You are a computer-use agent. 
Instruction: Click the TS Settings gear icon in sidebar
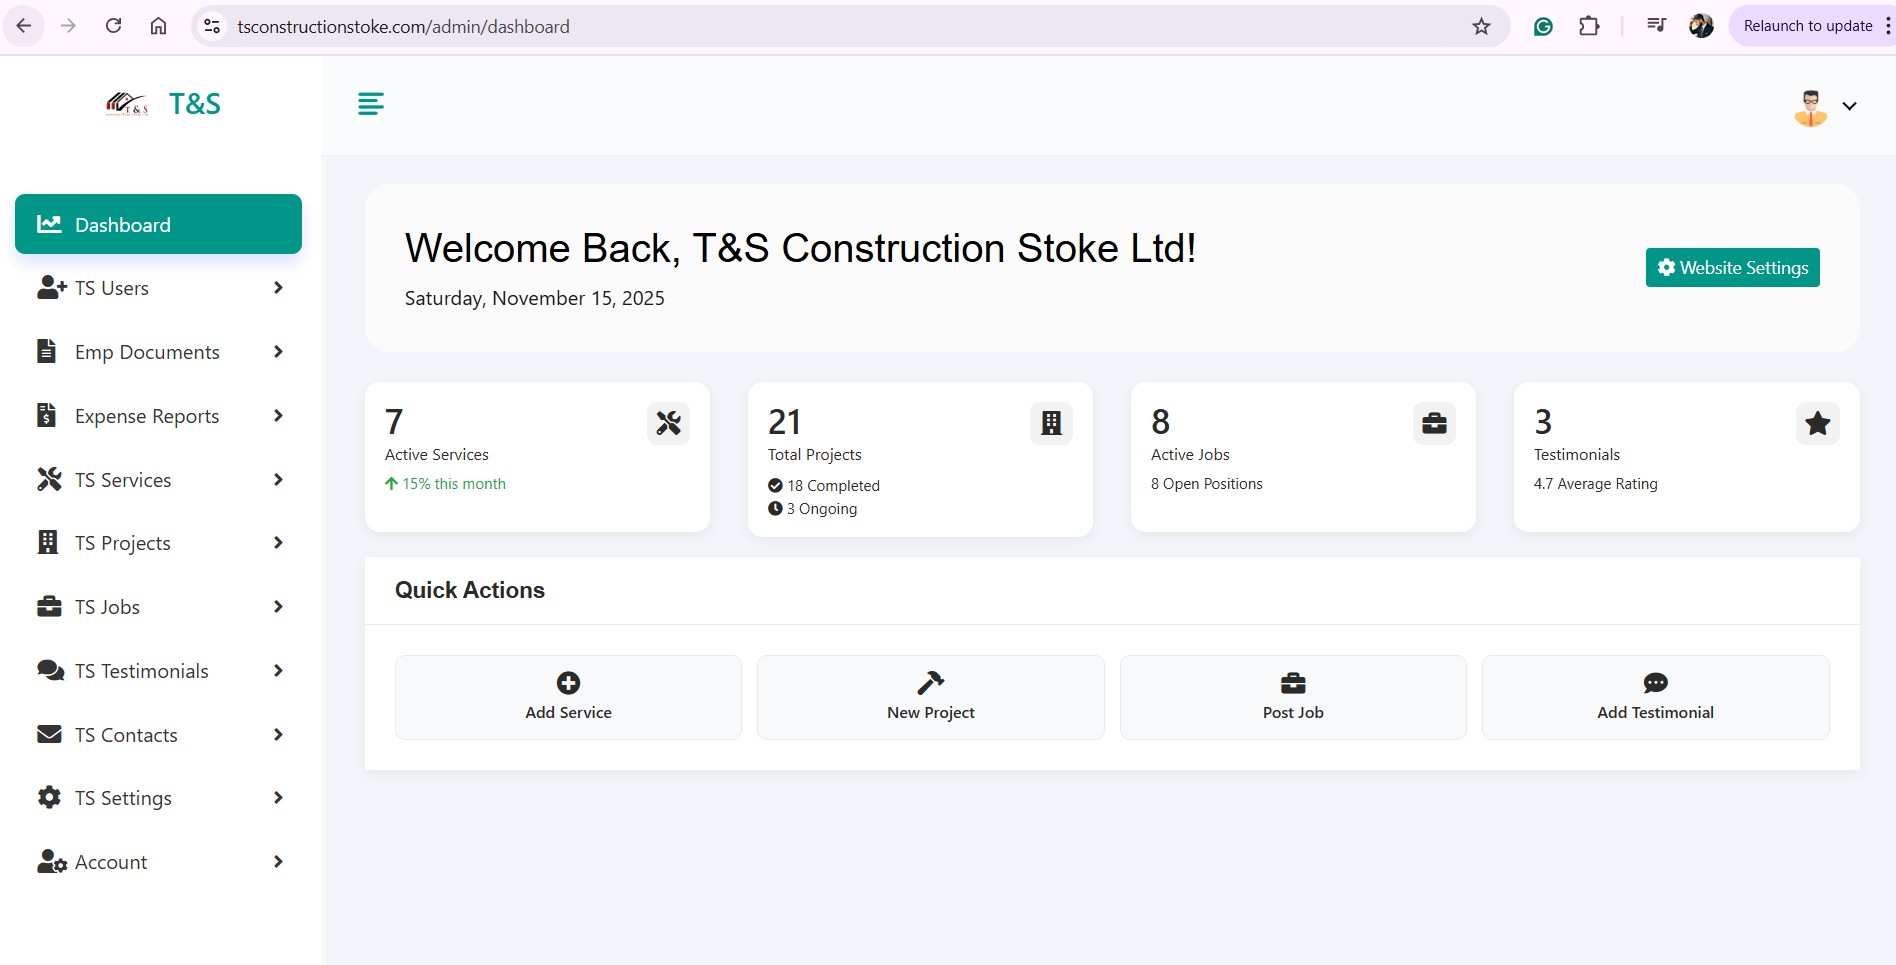pos(48,797)
